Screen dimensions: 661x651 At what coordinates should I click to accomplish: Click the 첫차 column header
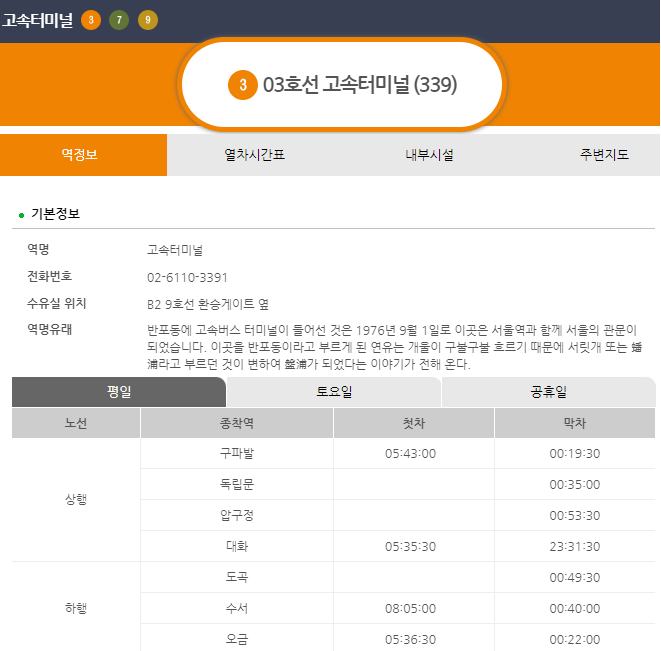coord(414,423)
